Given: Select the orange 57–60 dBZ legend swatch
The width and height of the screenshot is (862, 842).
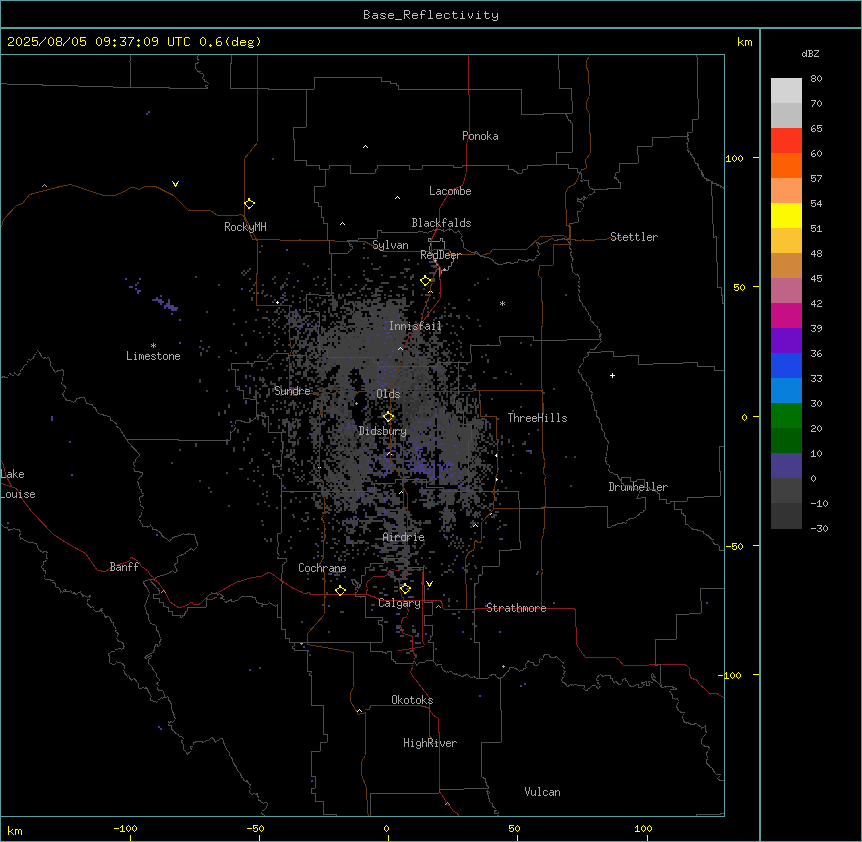Looking at the screenshot, I should [x=786, y=165].
